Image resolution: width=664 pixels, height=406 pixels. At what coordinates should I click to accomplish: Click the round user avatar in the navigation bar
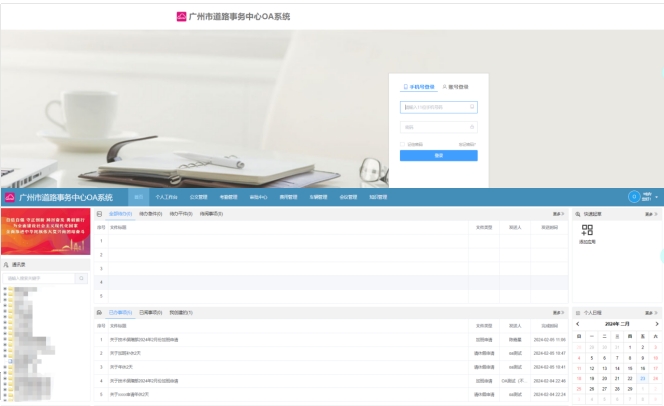pos(634,197)
